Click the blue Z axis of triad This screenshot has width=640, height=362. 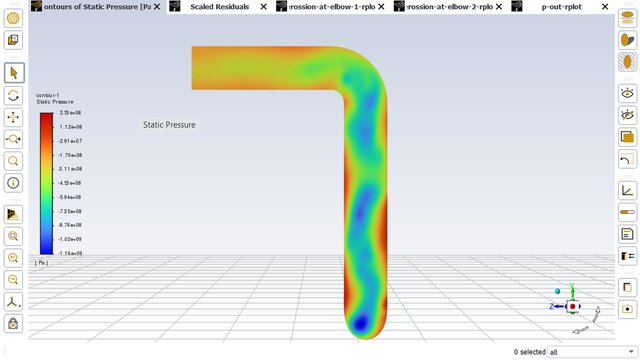[x=557, y=306]
